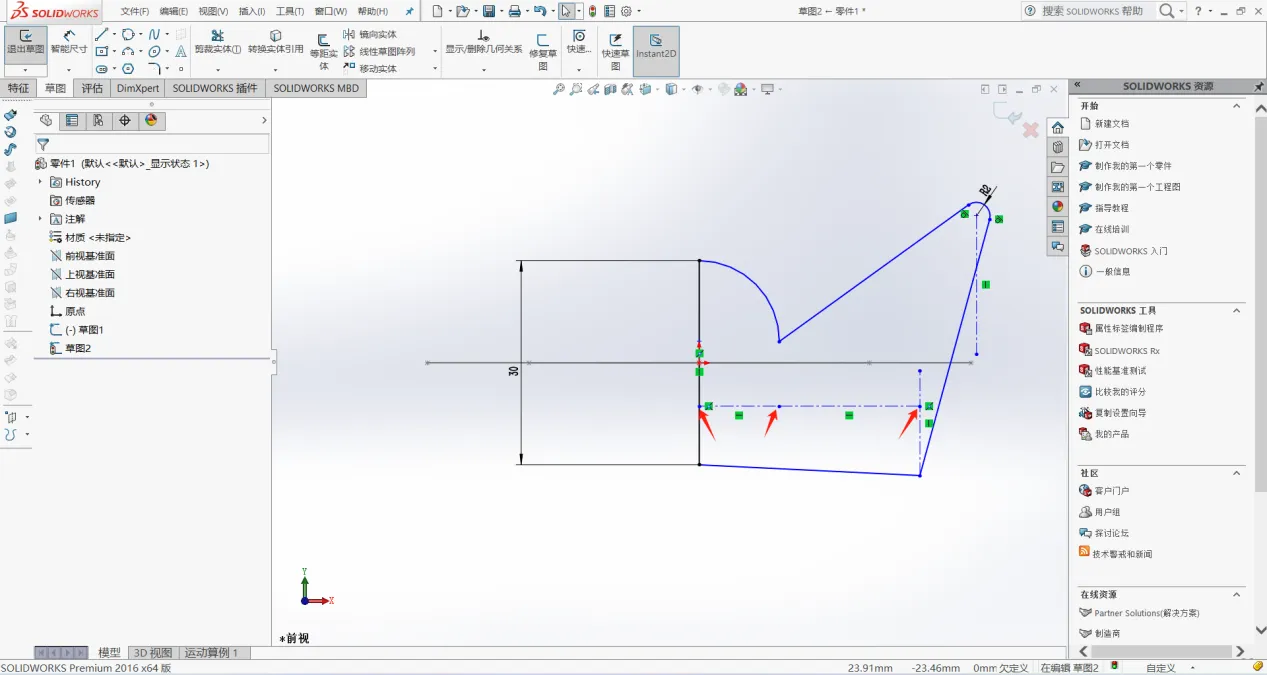Switch to the SOLIDWORKS MBD tab
This screenshot has width=1267, height=675.
316,88
